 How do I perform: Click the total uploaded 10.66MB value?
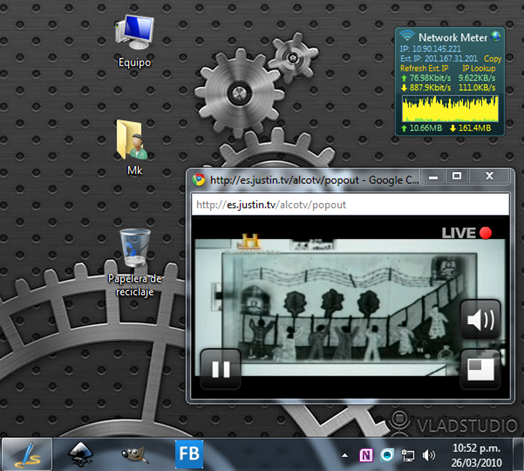[426, 128]
